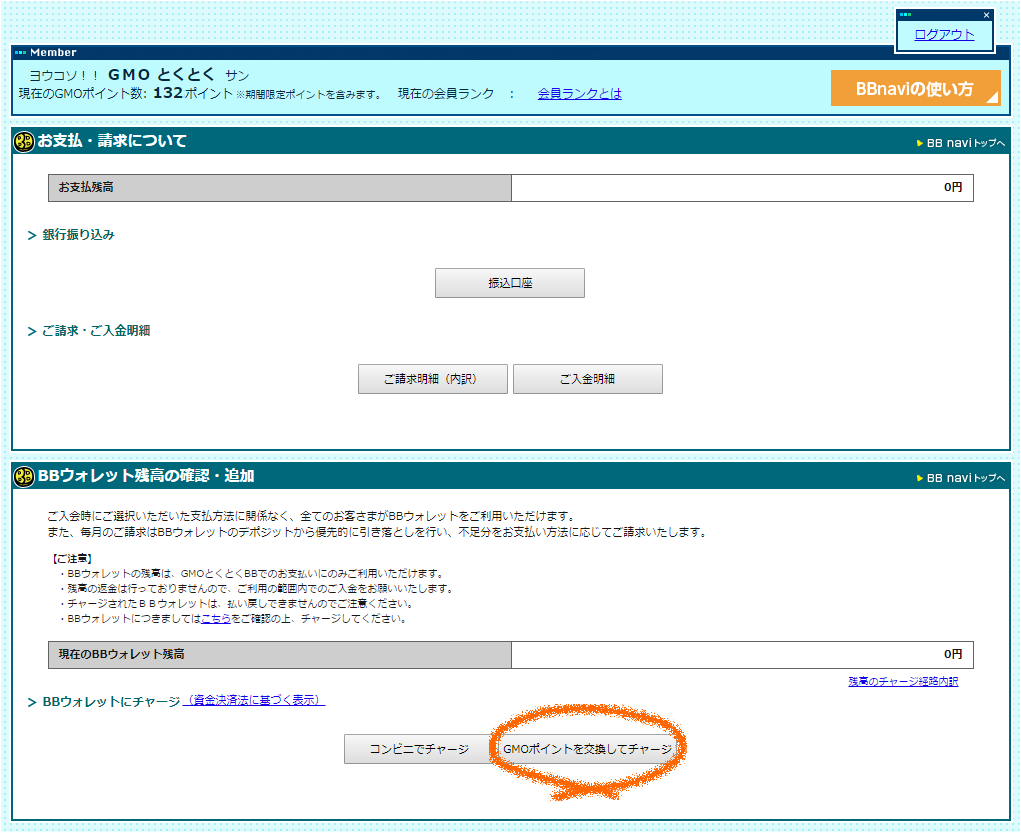Click the お支払残高 amount field
This screenshot has width=1021, height=833.
[741, 188]
